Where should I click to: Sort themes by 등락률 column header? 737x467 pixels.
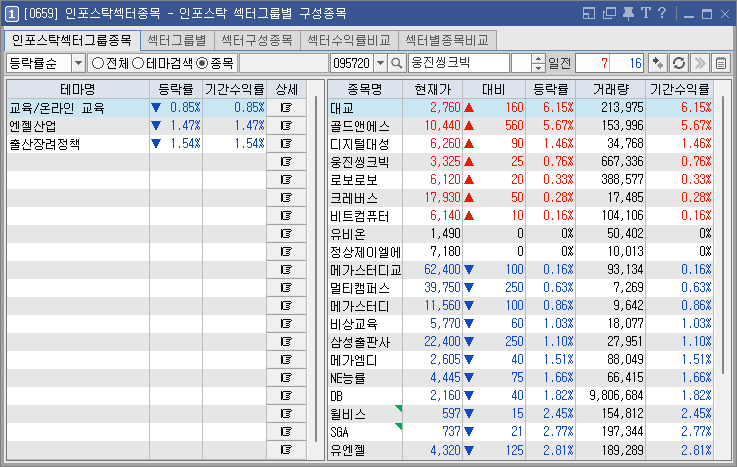point(176,89)
